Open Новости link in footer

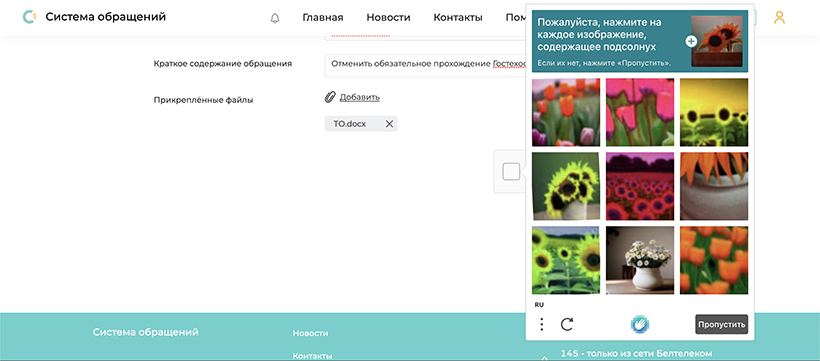pyautogui.click(x=311, y=333)
